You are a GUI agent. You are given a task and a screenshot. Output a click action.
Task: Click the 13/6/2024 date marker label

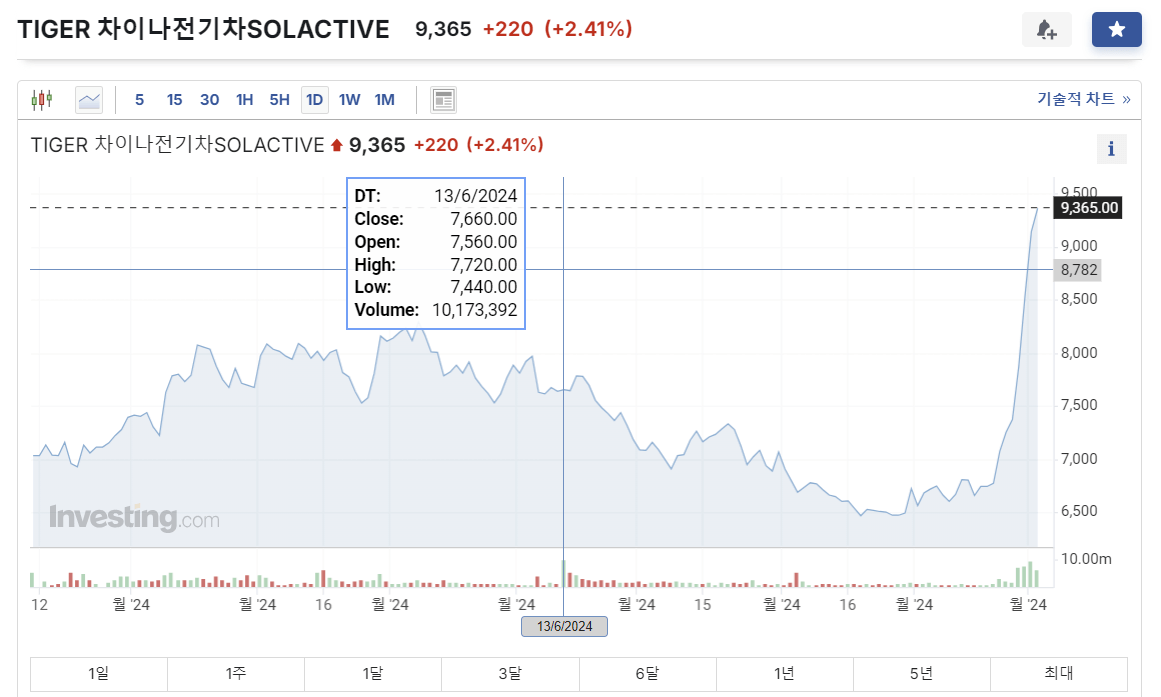click(x=565, y=626)
